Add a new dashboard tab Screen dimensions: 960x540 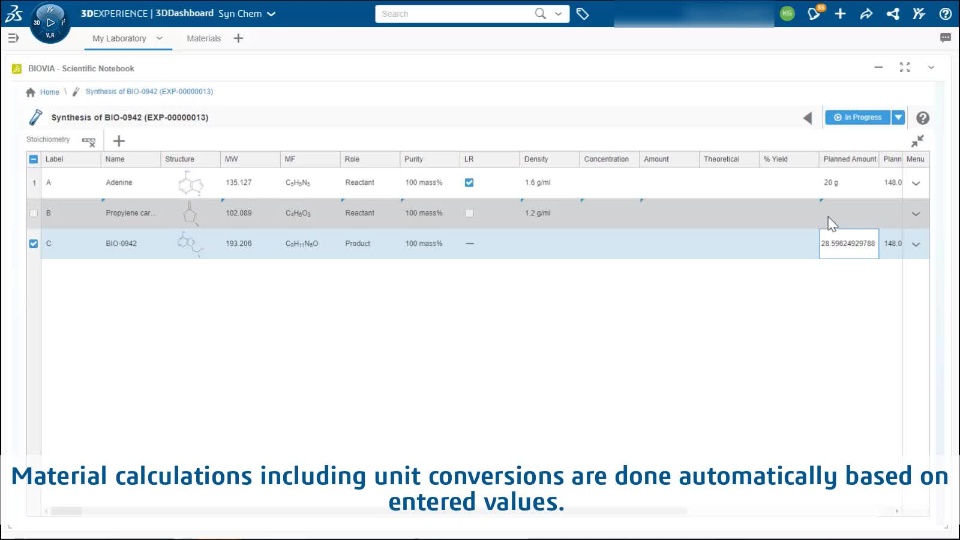click(238, 38)
